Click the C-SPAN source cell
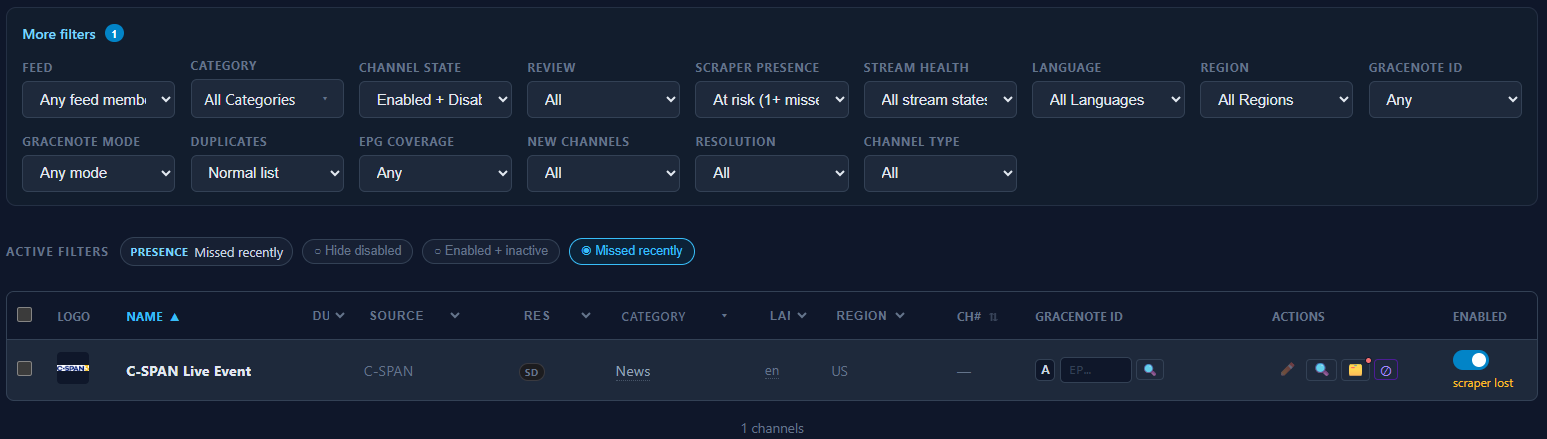1547x439 pixels. point(388,371)
